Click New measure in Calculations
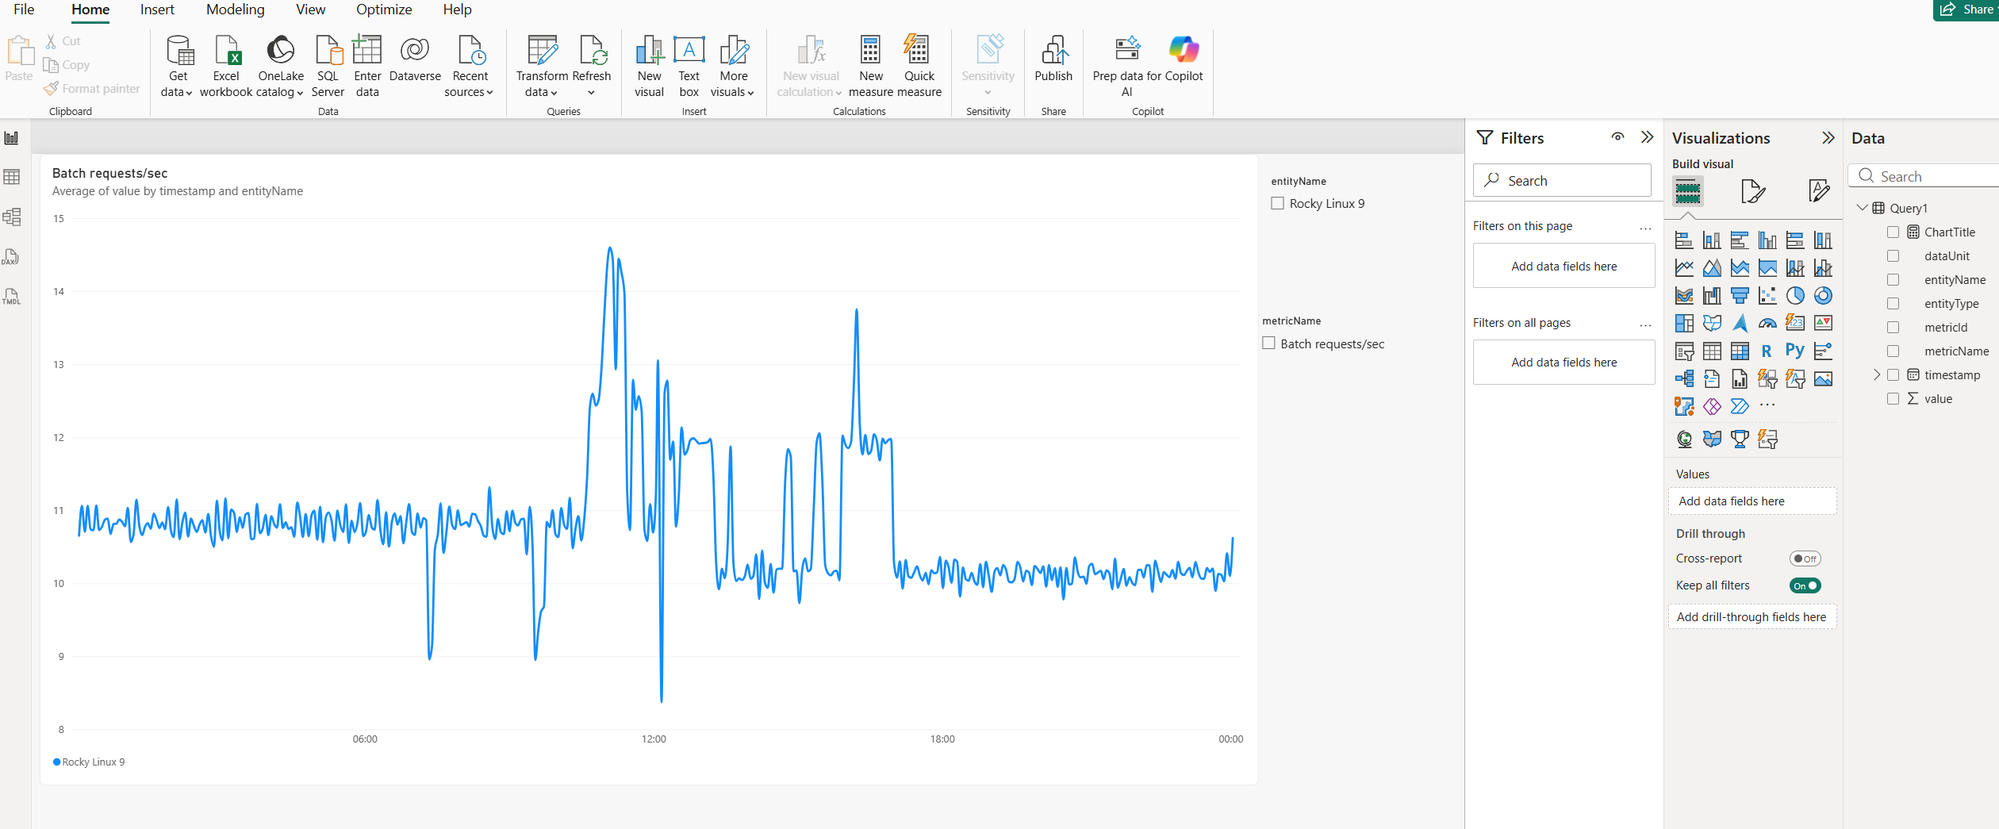 (x=871, y=66)
